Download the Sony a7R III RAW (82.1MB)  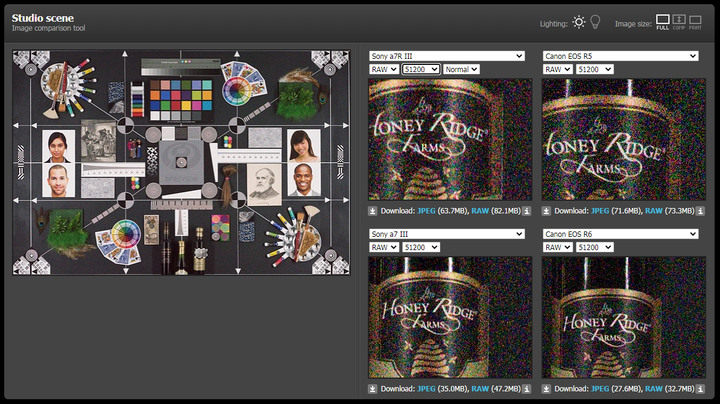click(480, 211)
